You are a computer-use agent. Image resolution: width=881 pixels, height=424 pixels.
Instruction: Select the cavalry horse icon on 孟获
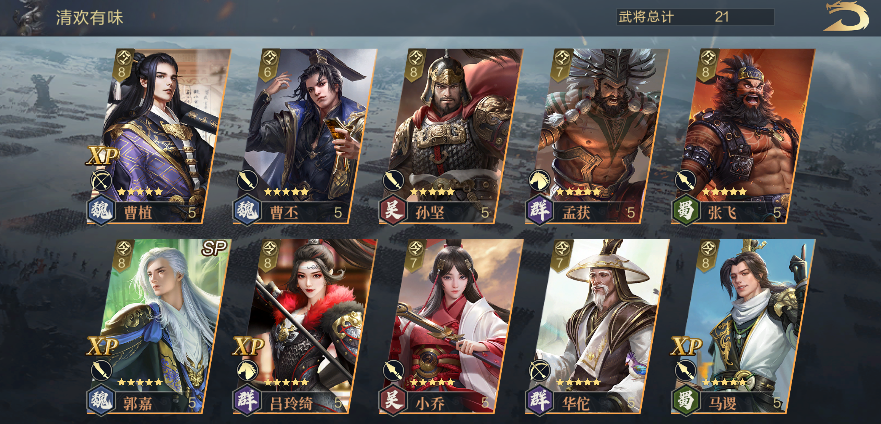[x=539, y=181]
